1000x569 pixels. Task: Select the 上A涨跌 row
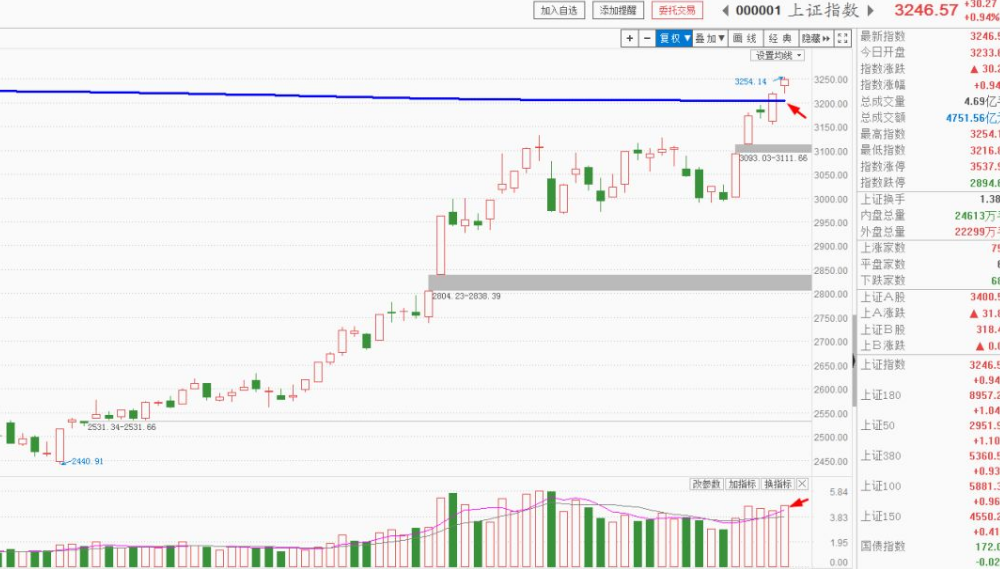click(x=929, y=313)
